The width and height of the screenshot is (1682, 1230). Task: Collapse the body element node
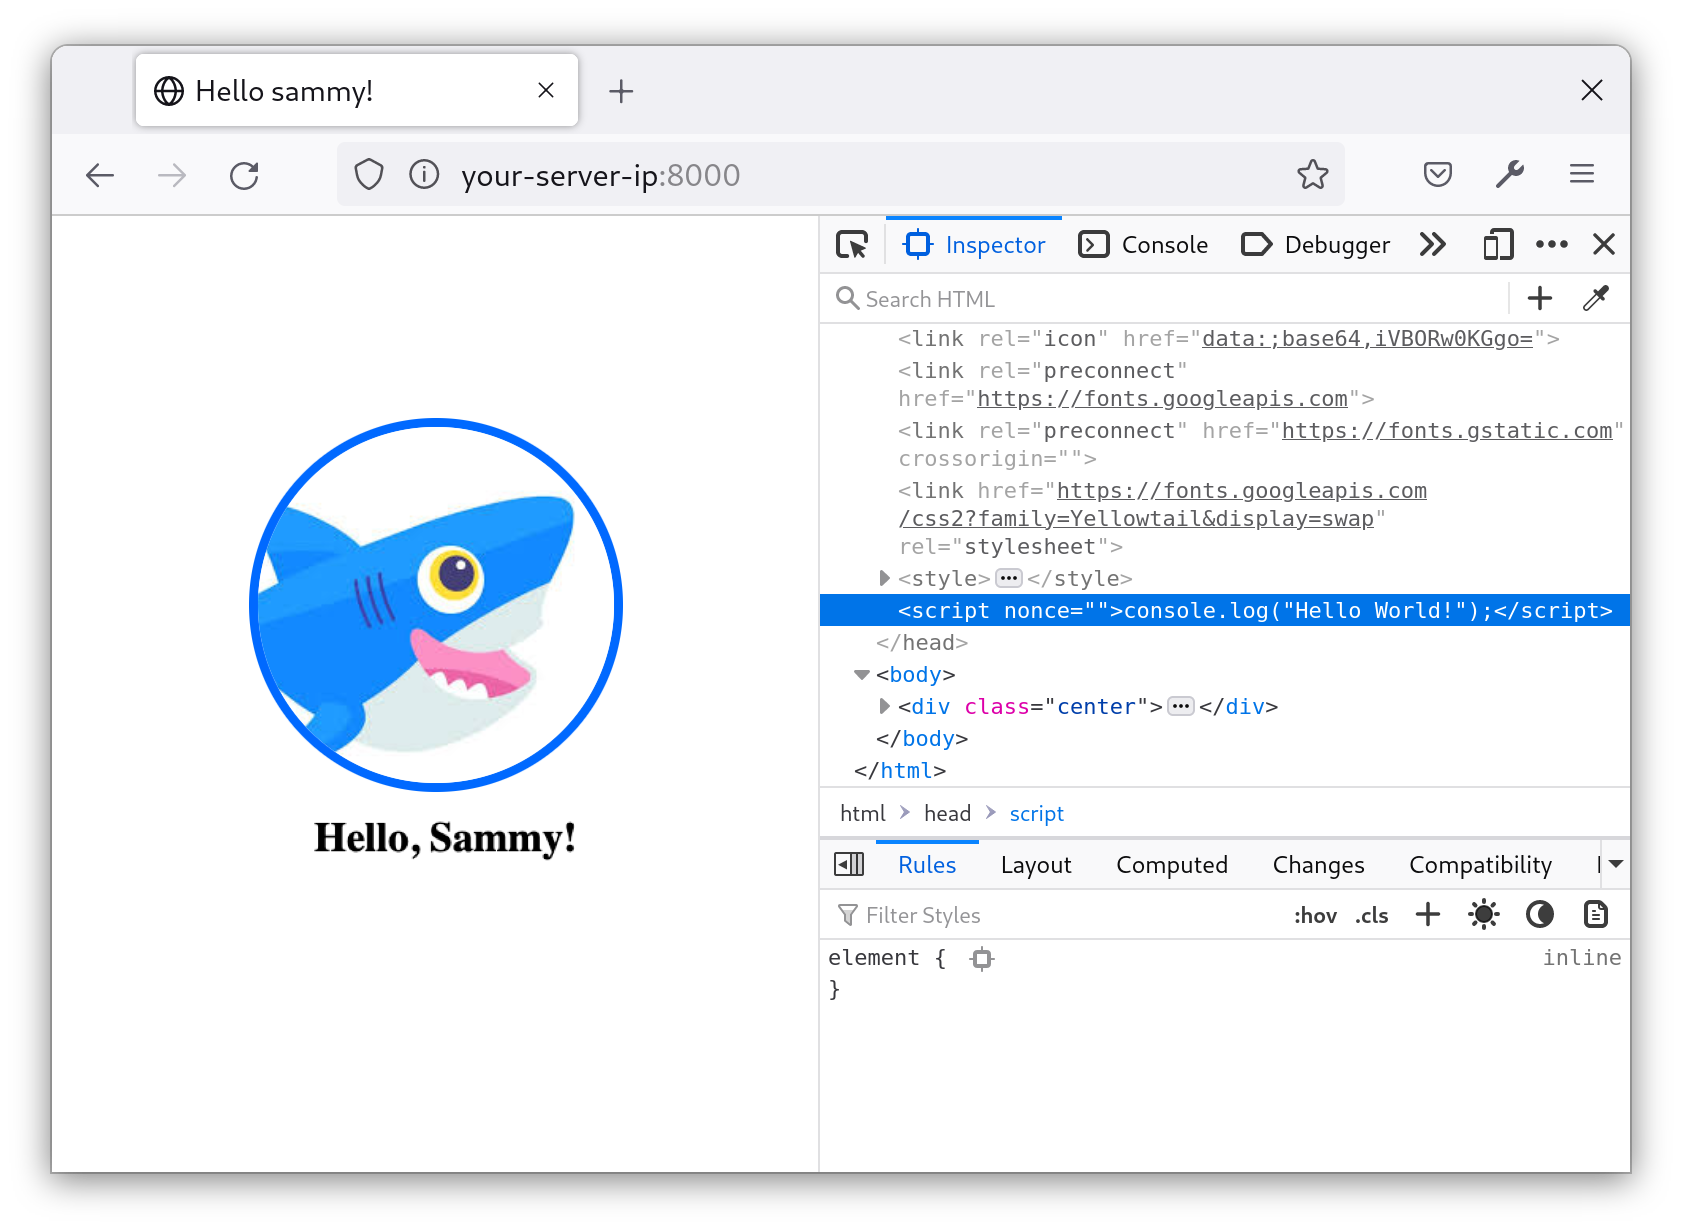(862, 674)
